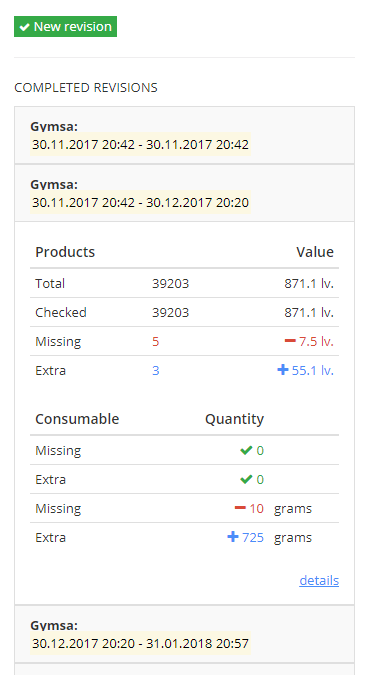Expand the 30.11.2017 20:42 - 30.11.2017 20:42 revision
Image resolution: width=368 pixels, height=675 pixels.
184,135
